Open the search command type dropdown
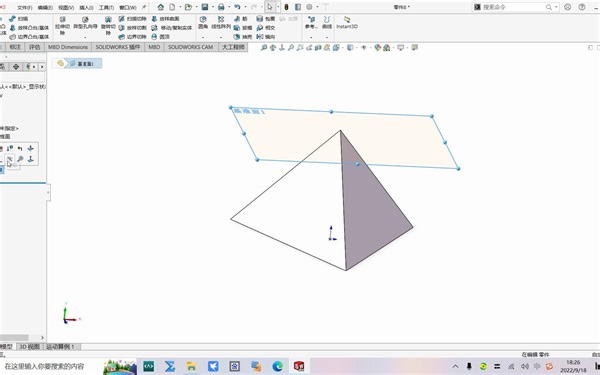 pyautogui.click(x=556, y=7)
